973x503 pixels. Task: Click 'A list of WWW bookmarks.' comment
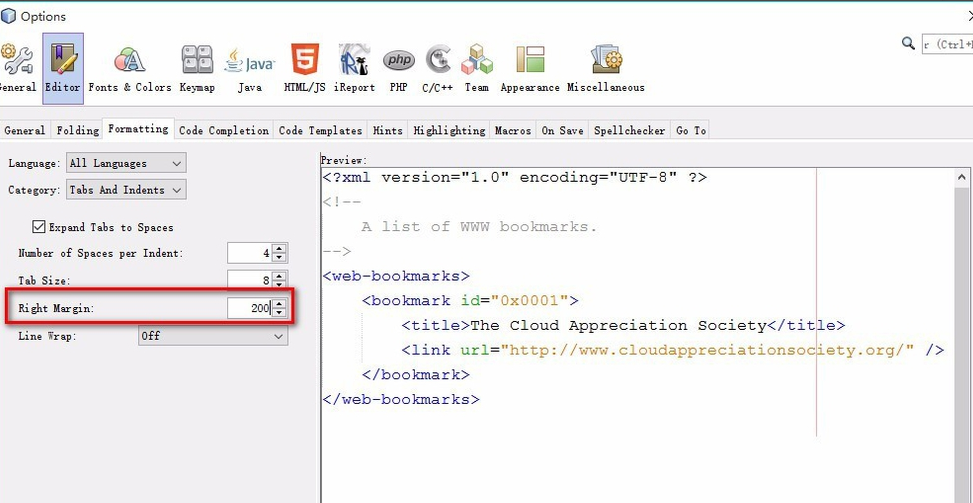479,226
